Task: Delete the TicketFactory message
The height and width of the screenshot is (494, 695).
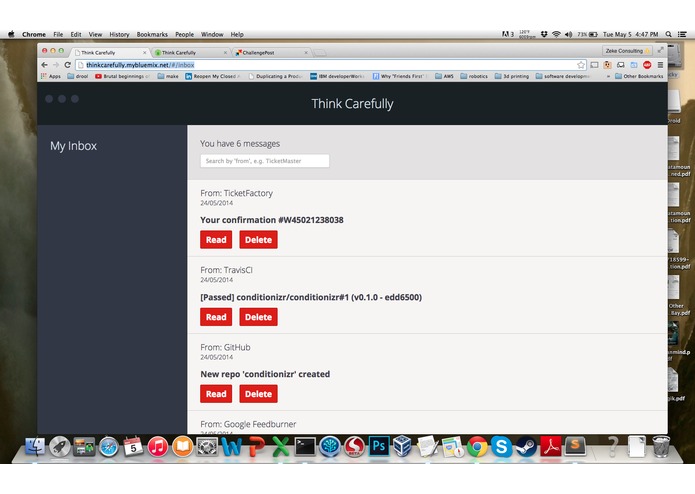Action: point(258,240)
